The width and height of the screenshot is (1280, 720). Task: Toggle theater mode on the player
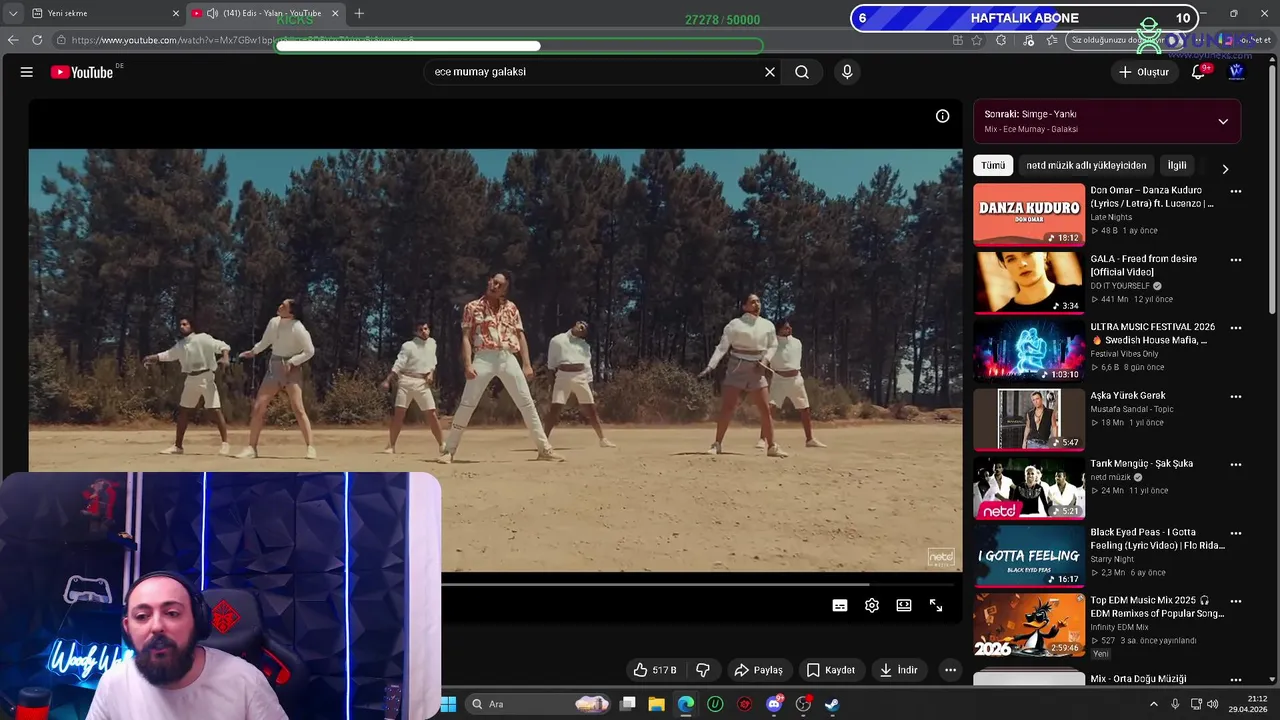904,605
